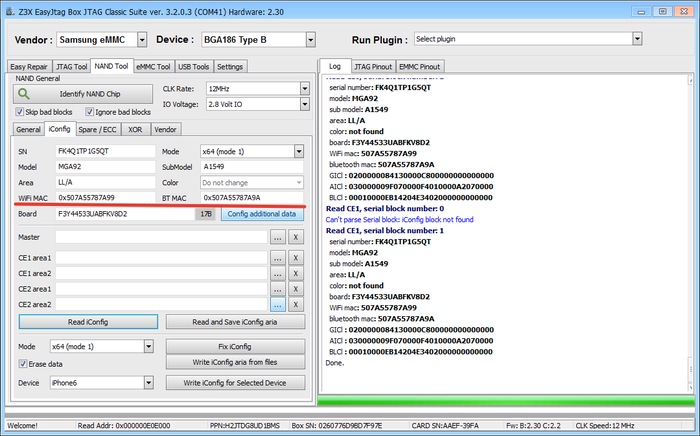The width and height of the screenshot is (700, 436).
Task: Switch to the Log tab
Action: pos(335,66)
